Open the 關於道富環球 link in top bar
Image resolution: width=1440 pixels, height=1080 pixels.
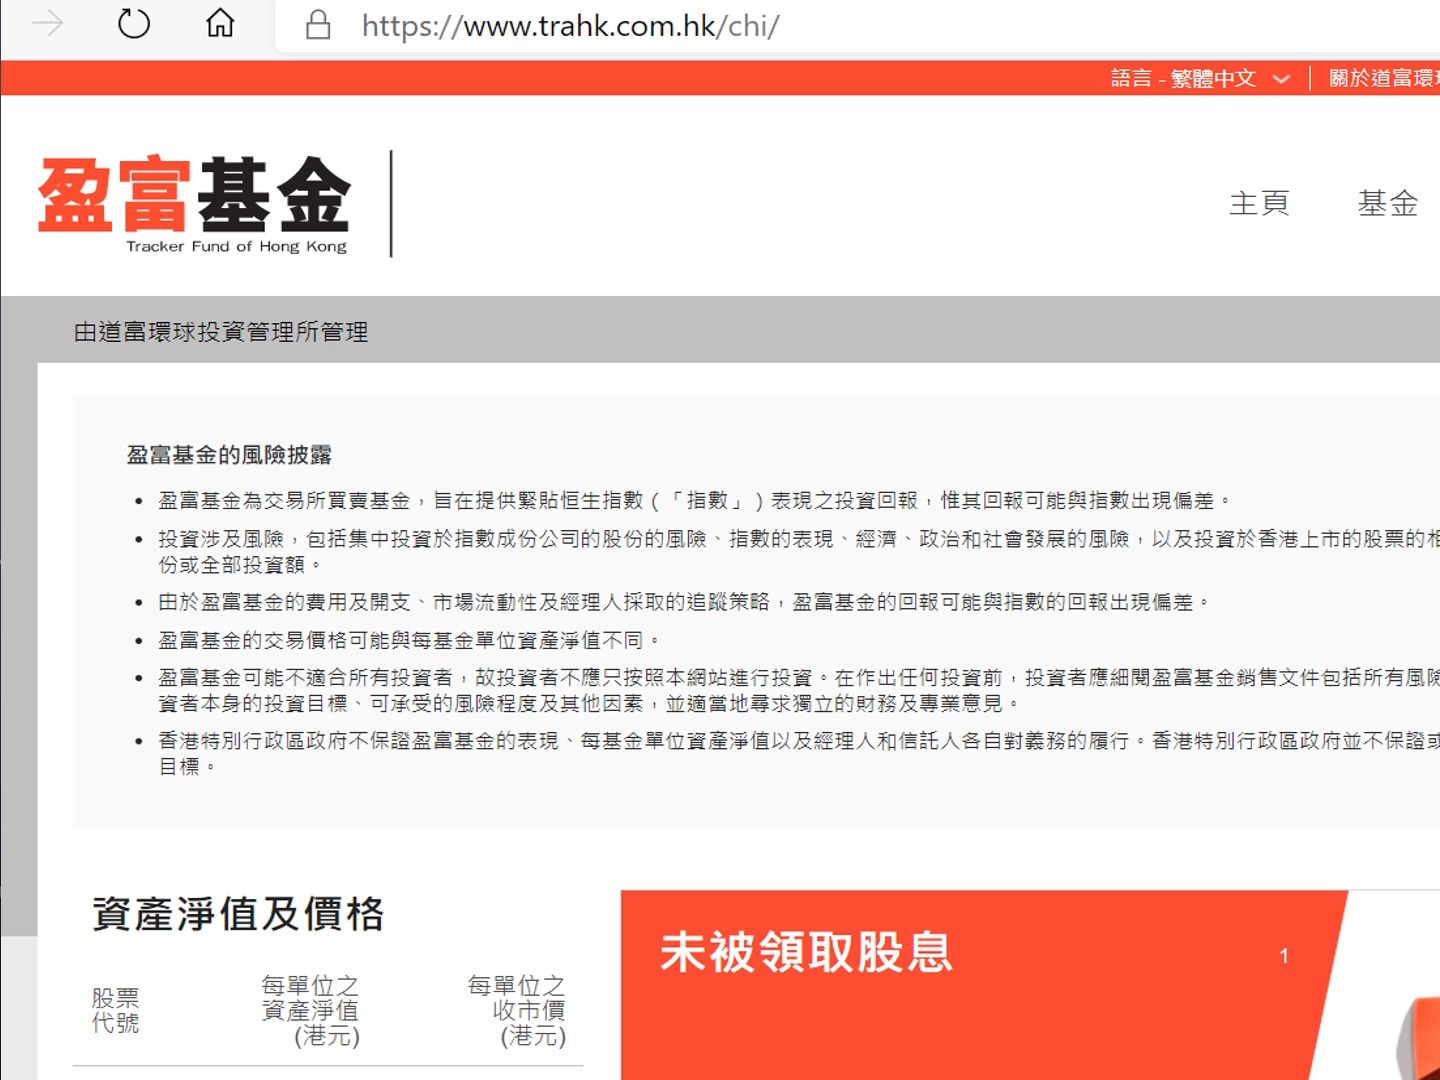[x=1384, y=78]
